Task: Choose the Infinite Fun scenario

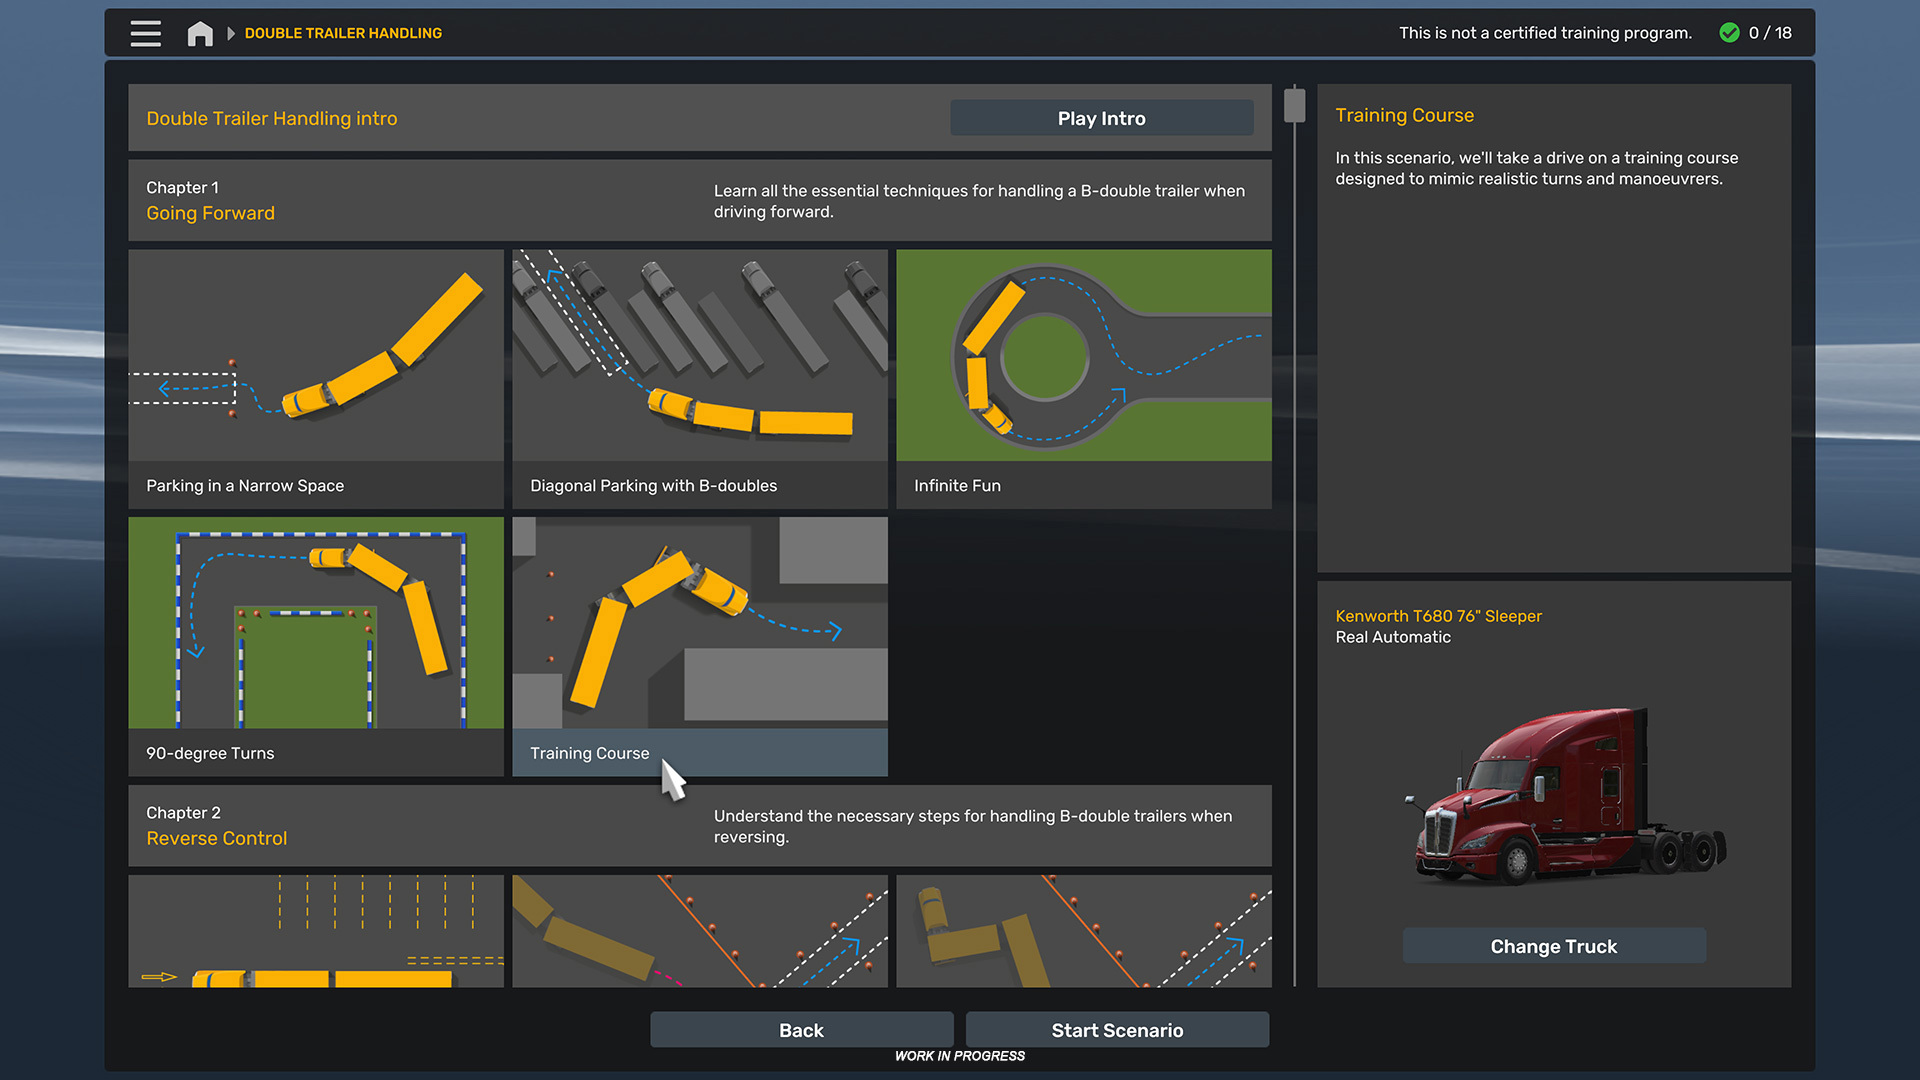Action: tap(1083, 378)
